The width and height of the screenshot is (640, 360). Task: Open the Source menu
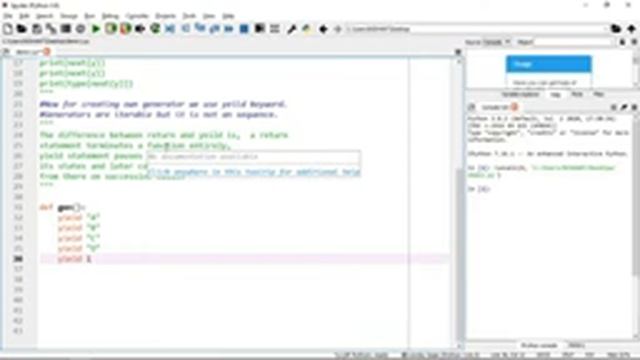[69, 16]
